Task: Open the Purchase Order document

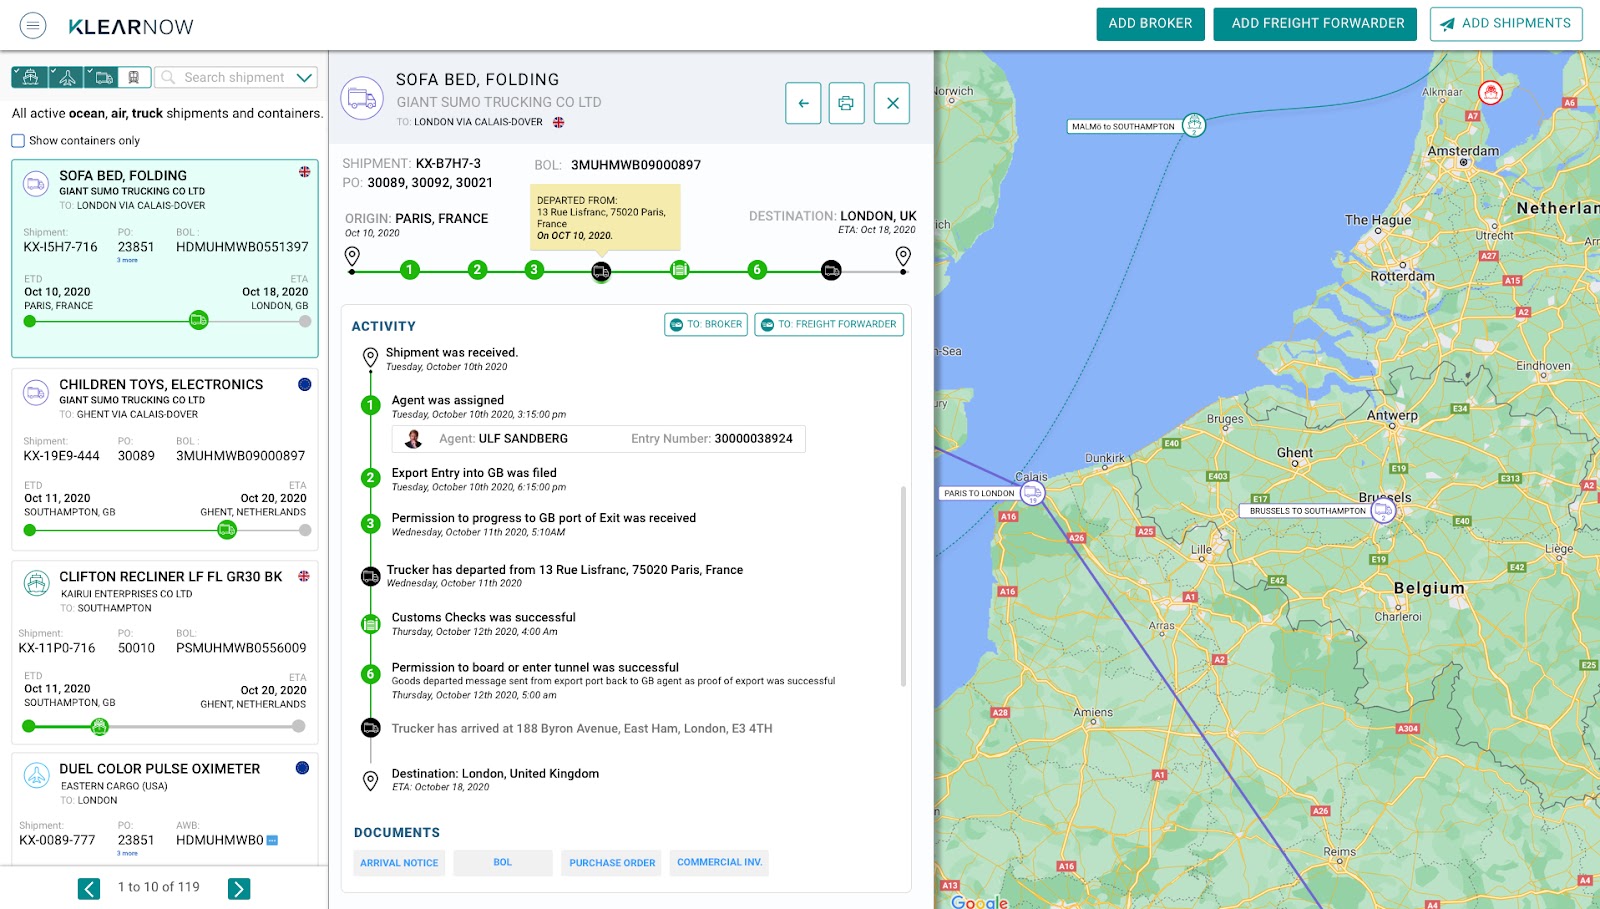Action: tap(612, 863)
